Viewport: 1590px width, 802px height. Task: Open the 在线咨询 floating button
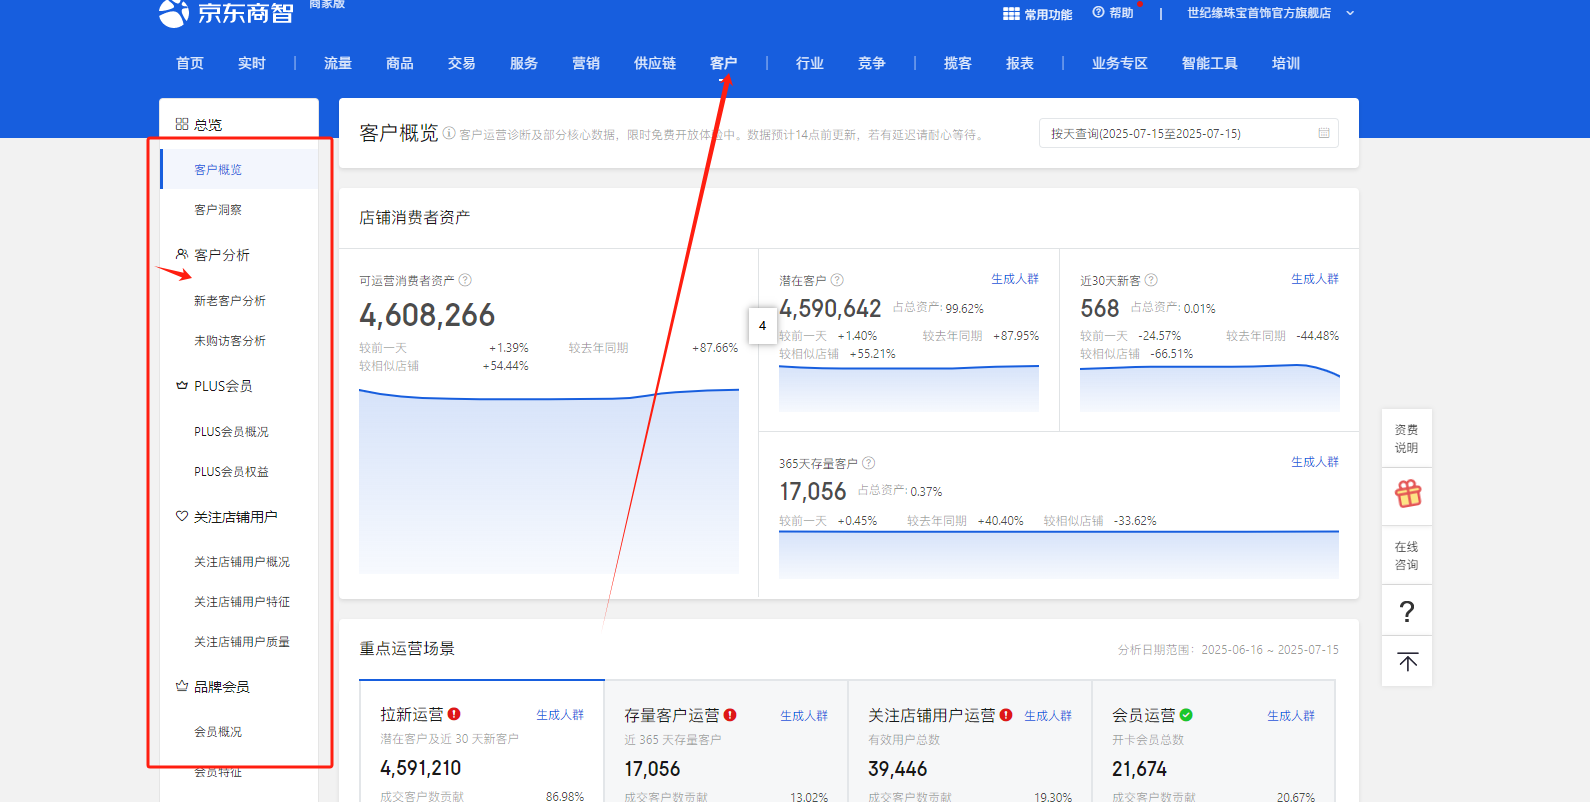tap(1406, 556)
